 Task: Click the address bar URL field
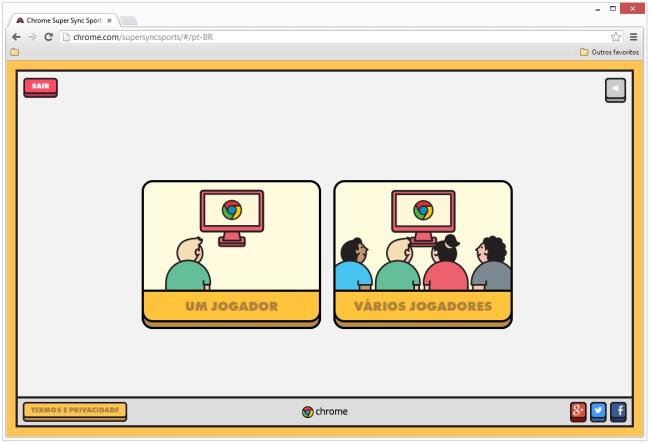pos(341,37)
